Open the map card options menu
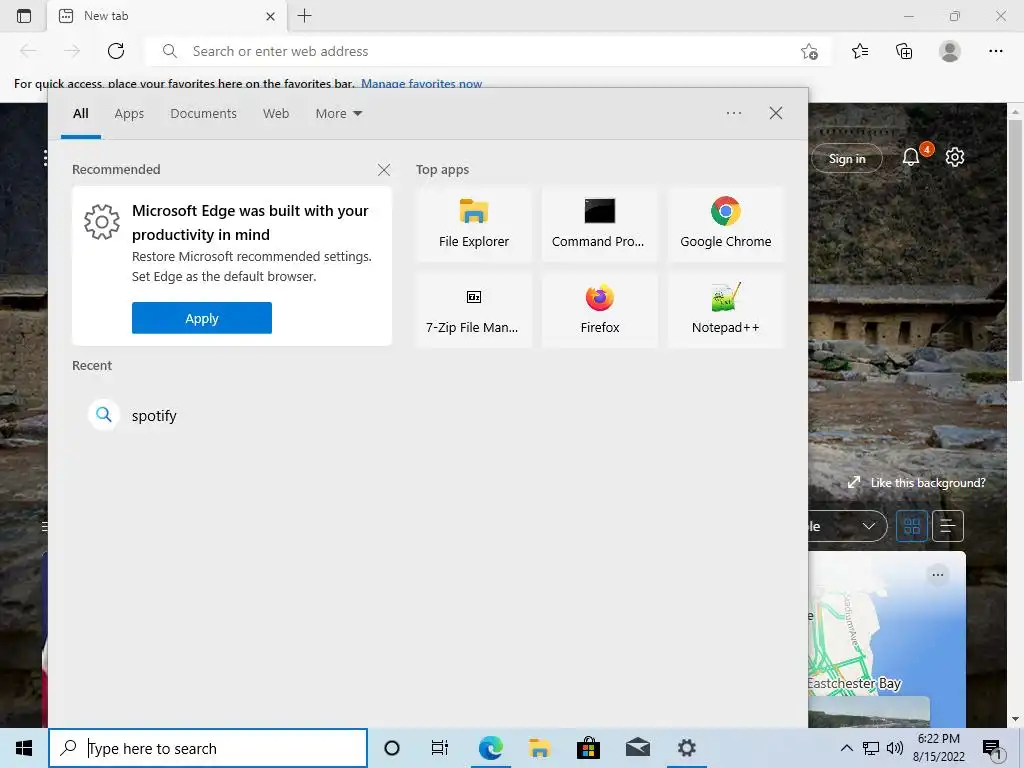 pos(938,575)
